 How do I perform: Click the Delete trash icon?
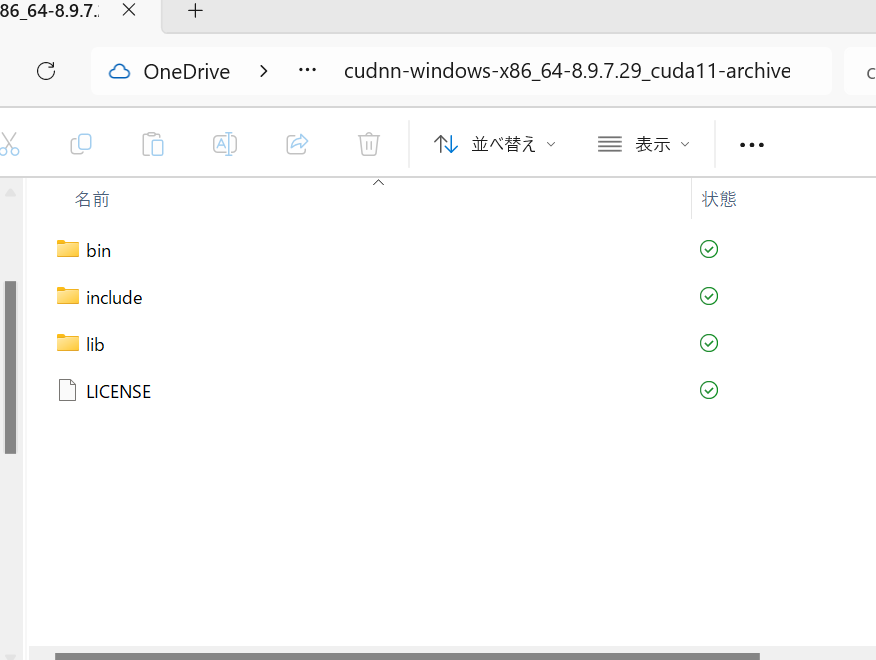[x=369, y=144]
